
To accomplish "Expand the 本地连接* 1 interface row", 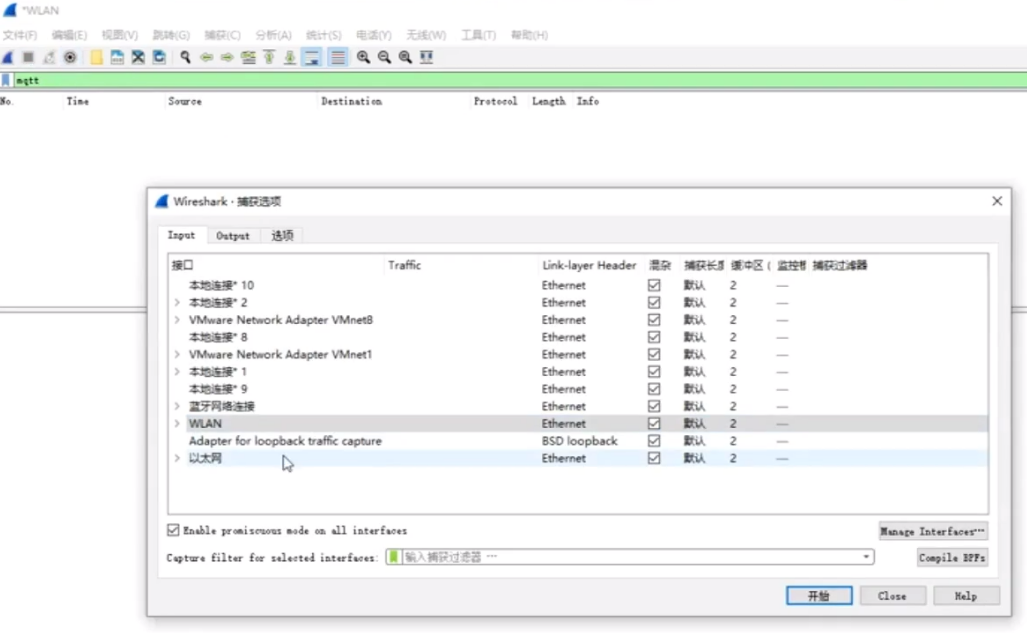I will coord(177,372).
